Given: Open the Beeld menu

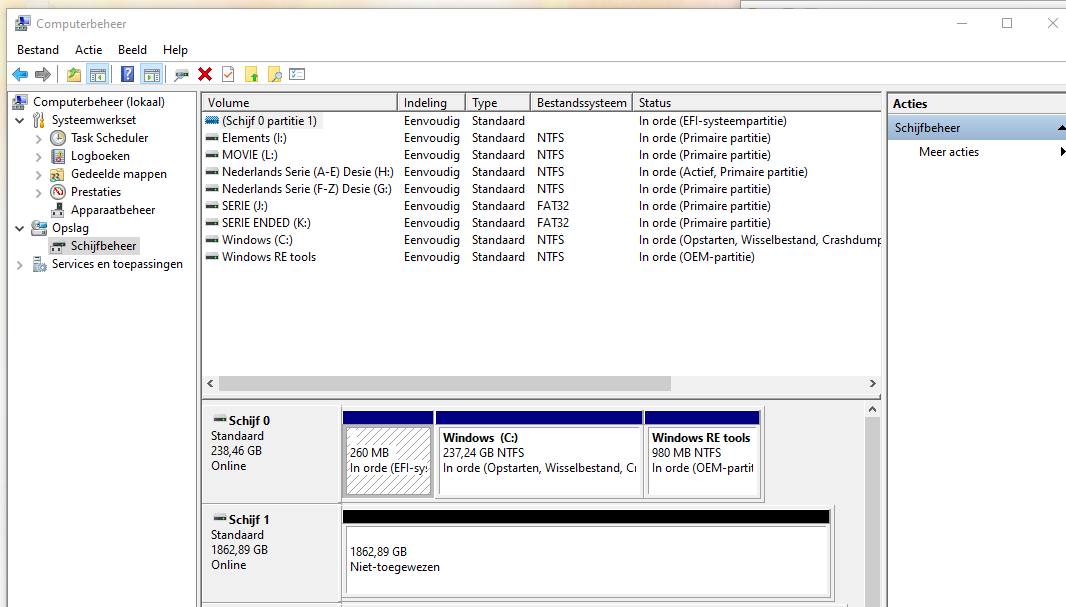Looking at the screenshot, I should (132, 50).
